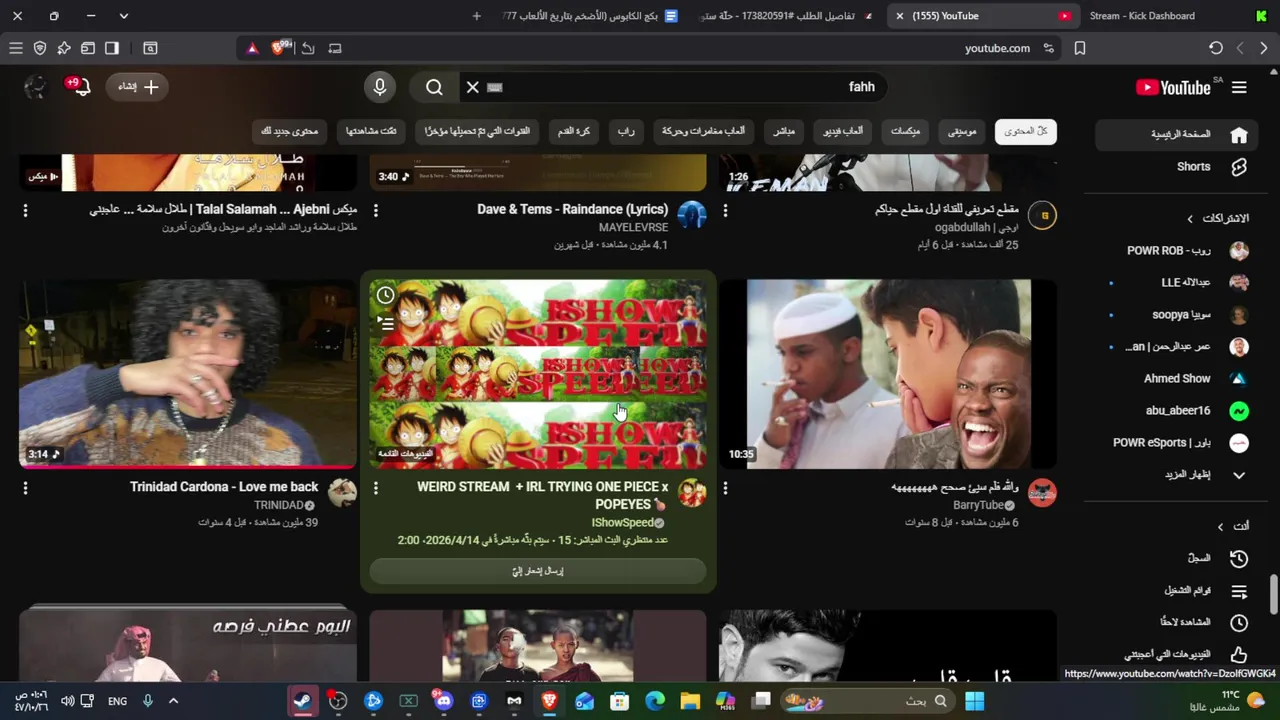Viewport: 1280px width, 720px height.
Task: Click the page vertical scrollbar thumb
Action: (1274, 595)
